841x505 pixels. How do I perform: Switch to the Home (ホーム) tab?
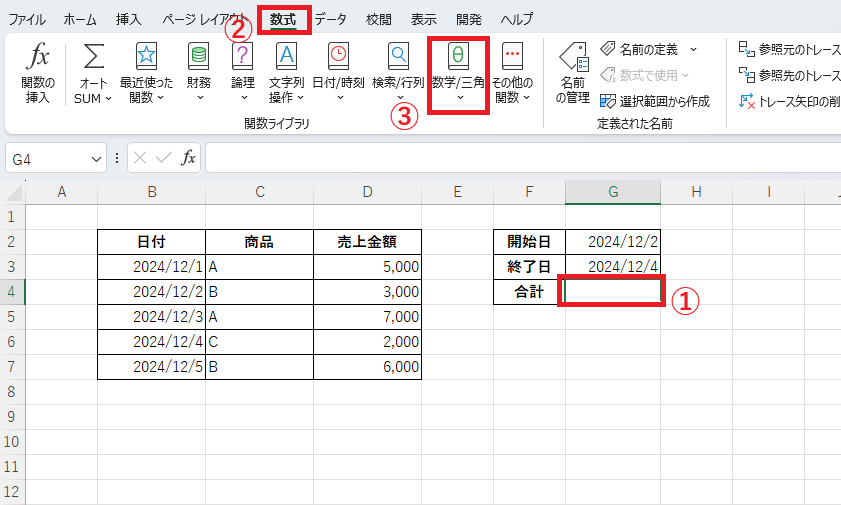coord(80,19)
